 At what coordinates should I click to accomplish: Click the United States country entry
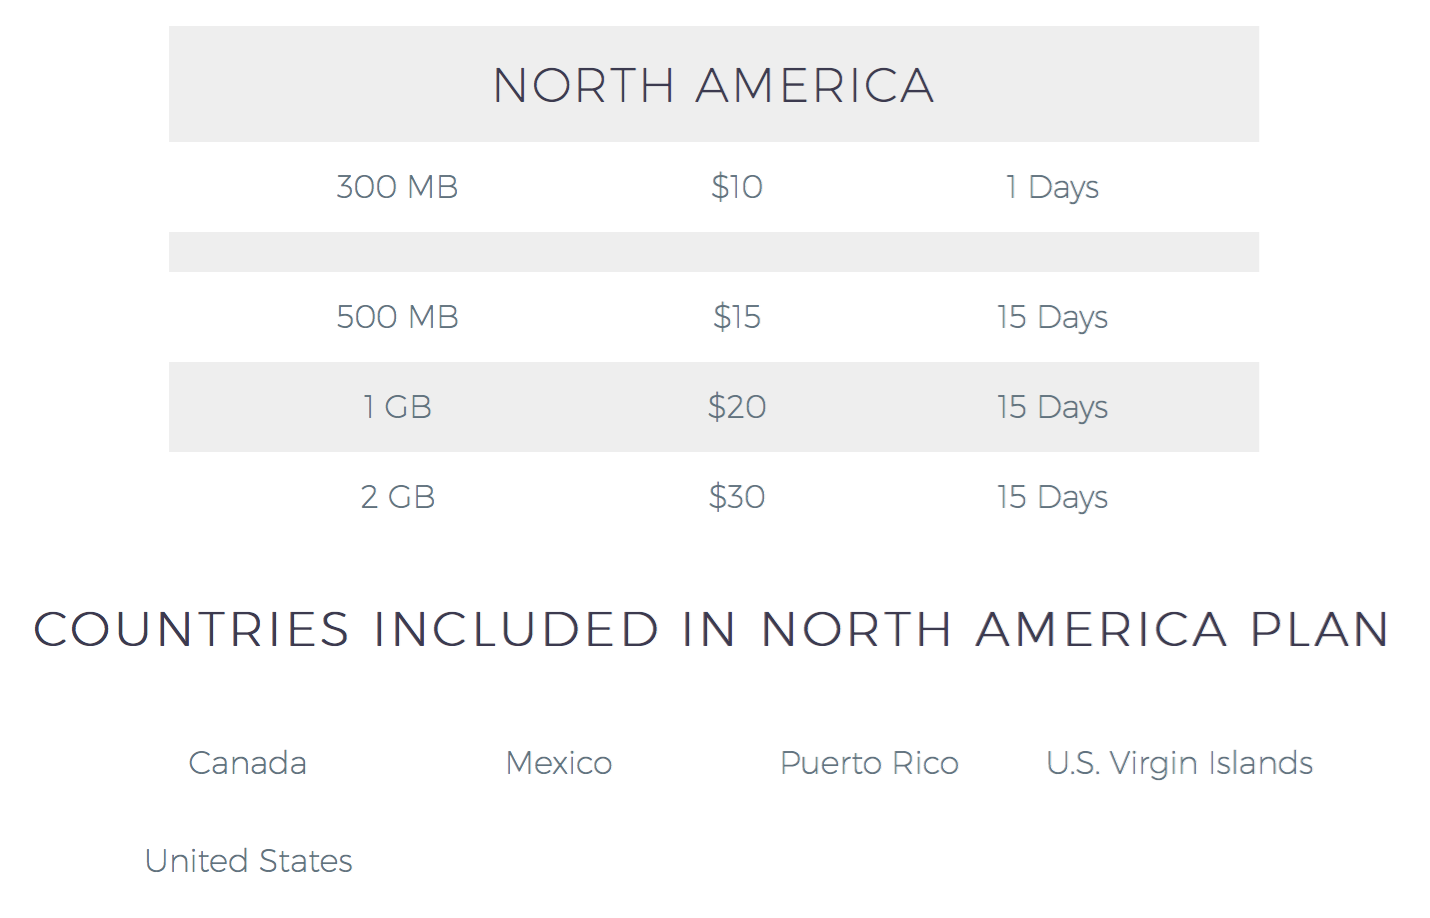[248, 861]
